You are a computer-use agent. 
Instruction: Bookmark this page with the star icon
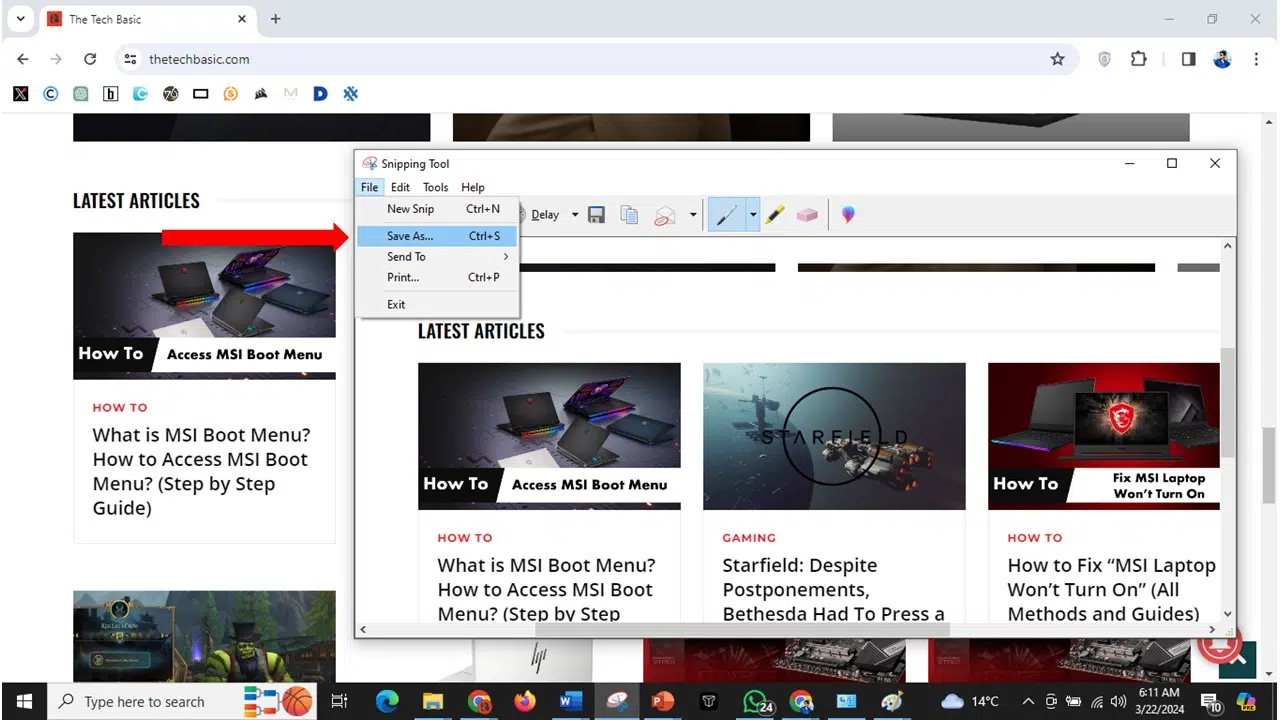(x=1057, y=59)
